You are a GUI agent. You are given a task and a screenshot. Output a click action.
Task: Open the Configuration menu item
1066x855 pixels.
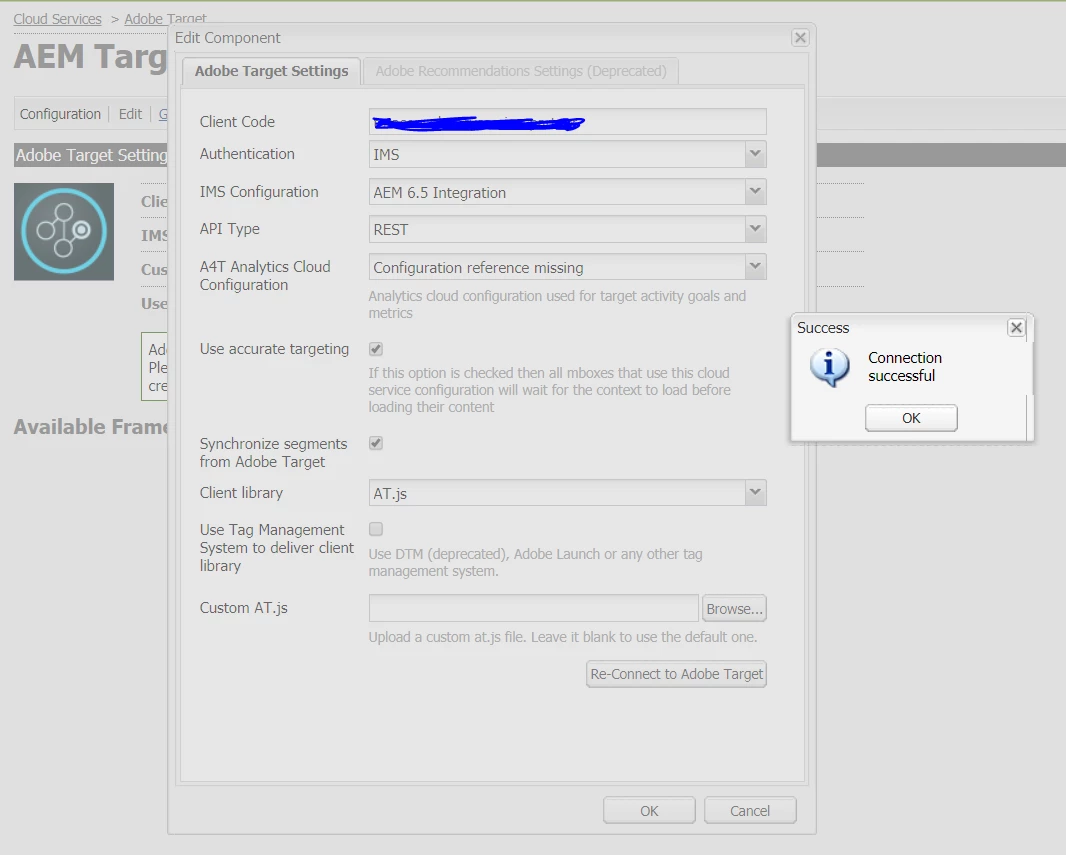pos(60,114)
